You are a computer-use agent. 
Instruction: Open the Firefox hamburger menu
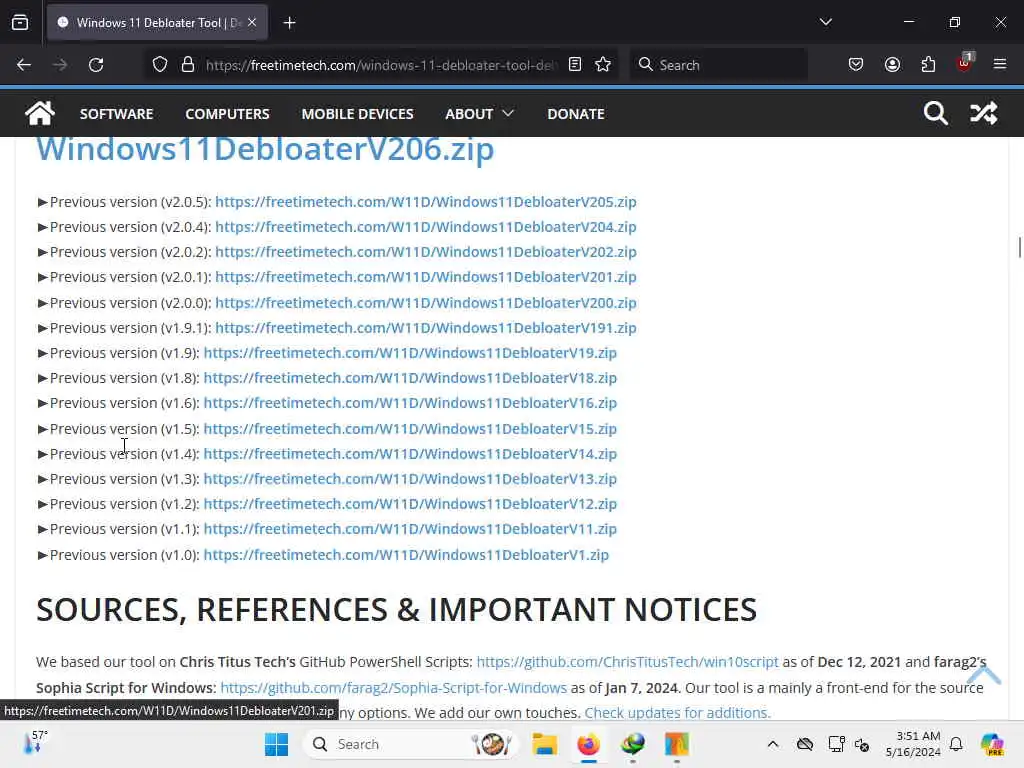(x=1000, y=65)
